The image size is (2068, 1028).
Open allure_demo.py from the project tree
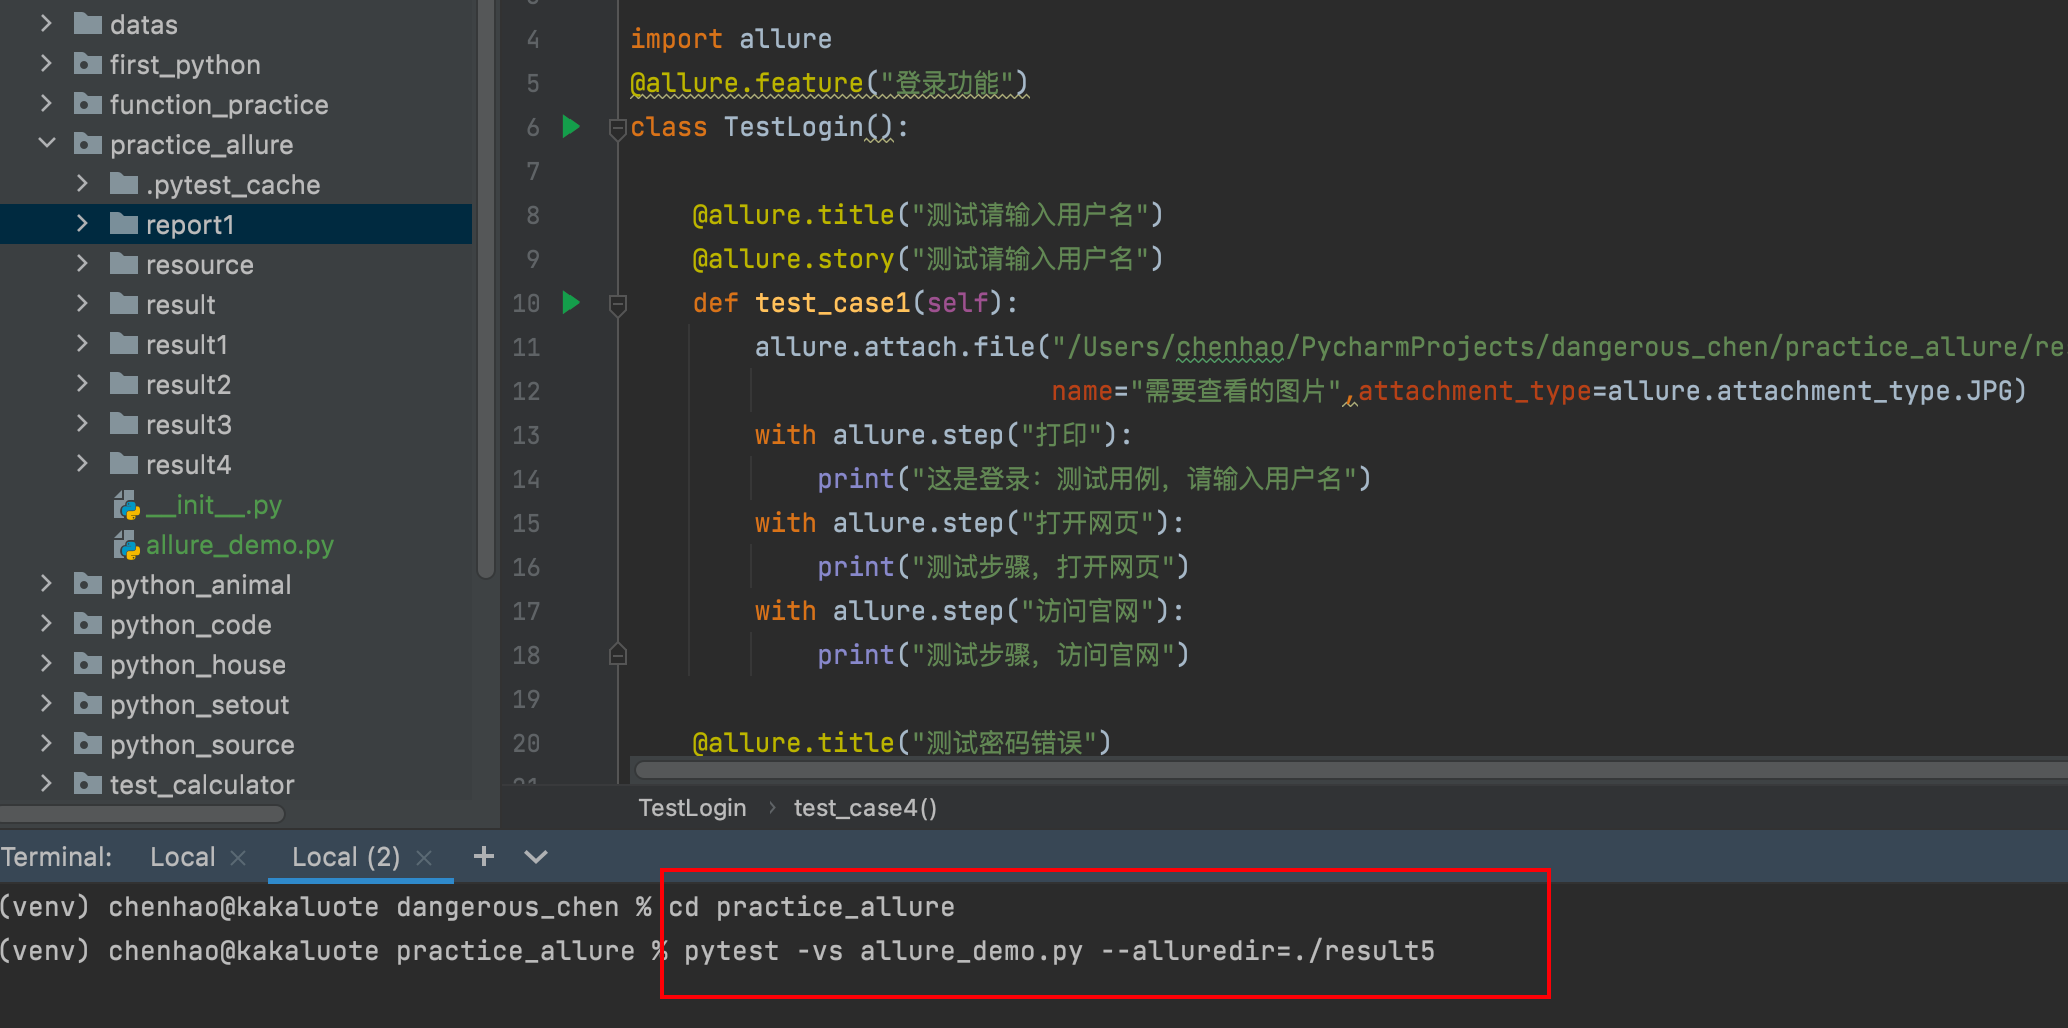240,545
